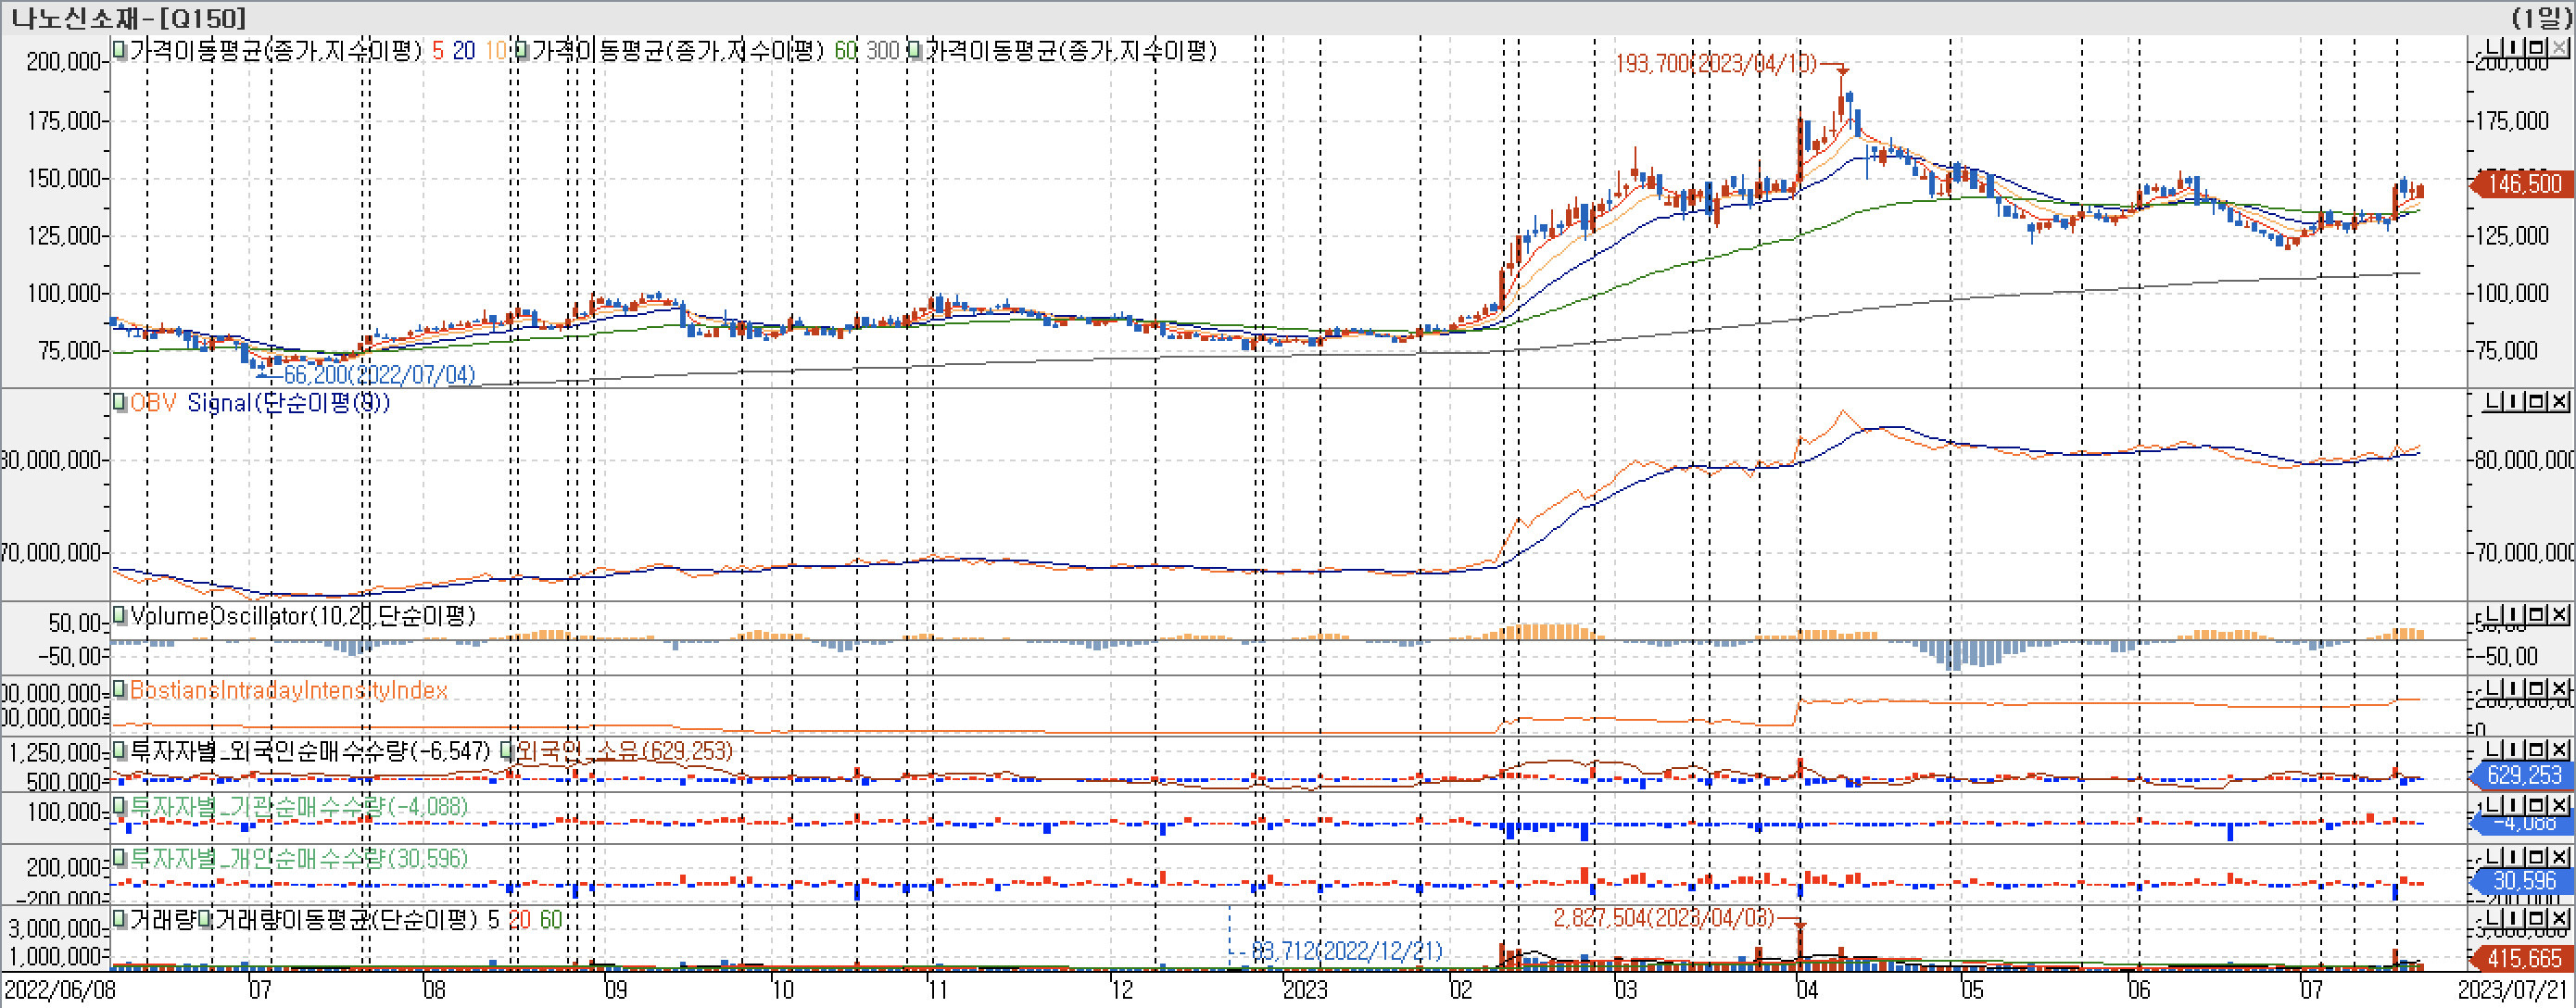
Task: Click maximize icon of the OBV panel
Action: click(x=2538, y=402)
